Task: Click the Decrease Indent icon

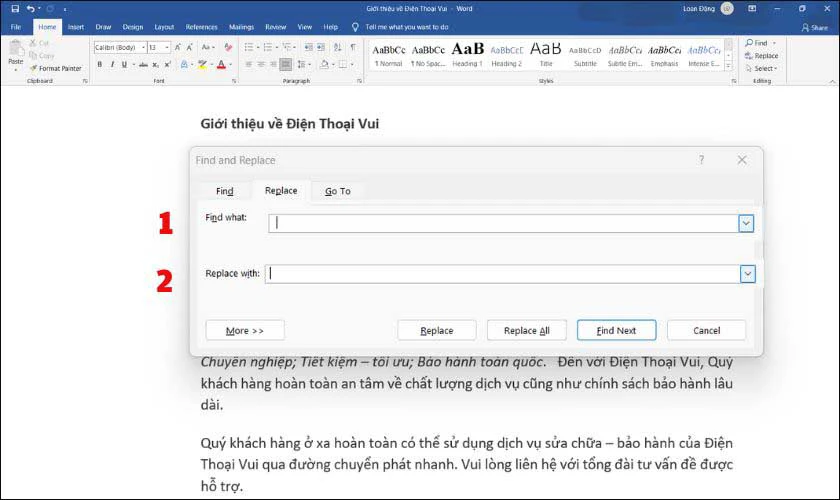Action: 309,47
